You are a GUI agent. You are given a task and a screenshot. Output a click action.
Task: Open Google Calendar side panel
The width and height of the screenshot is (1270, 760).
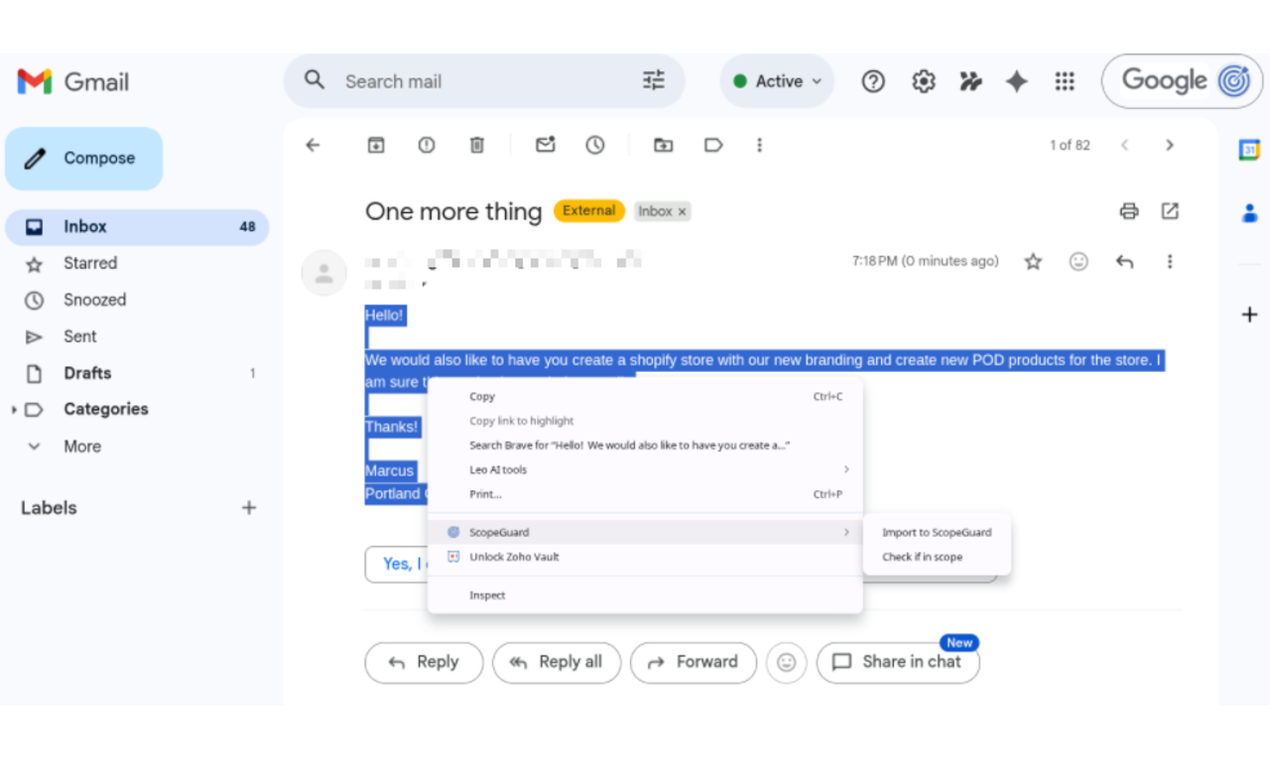tap(1249, 150)
